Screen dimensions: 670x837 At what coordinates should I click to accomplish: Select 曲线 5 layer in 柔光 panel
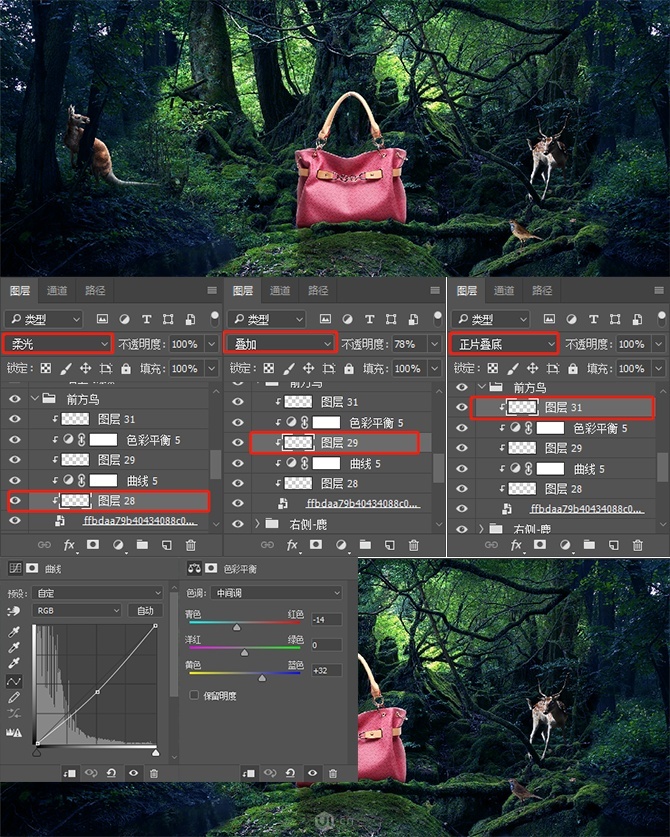click(141, 480)
